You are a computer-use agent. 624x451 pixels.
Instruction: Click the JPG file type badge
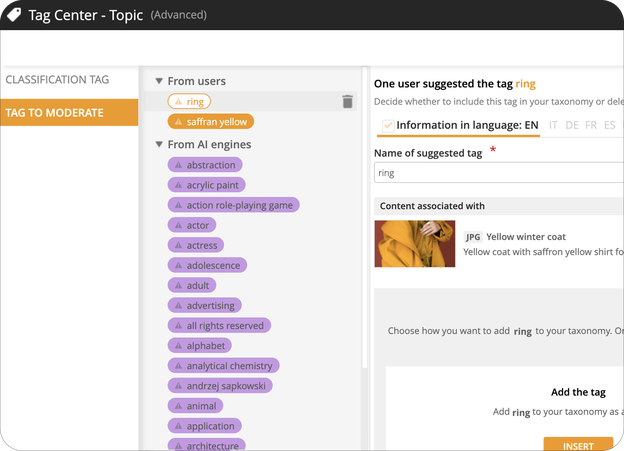pos(473,237)
